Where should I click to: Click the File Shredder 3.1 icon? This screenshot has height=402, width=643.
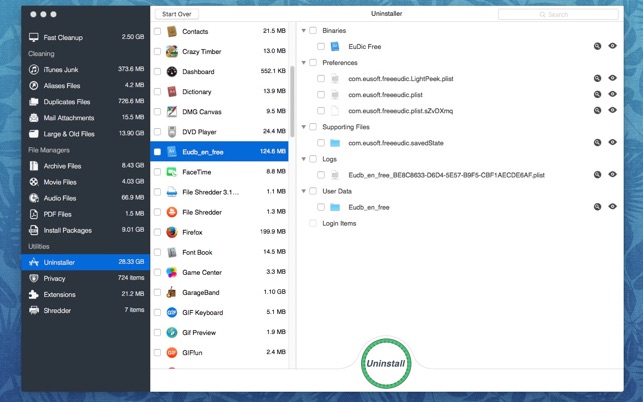[x=172, y=192]
